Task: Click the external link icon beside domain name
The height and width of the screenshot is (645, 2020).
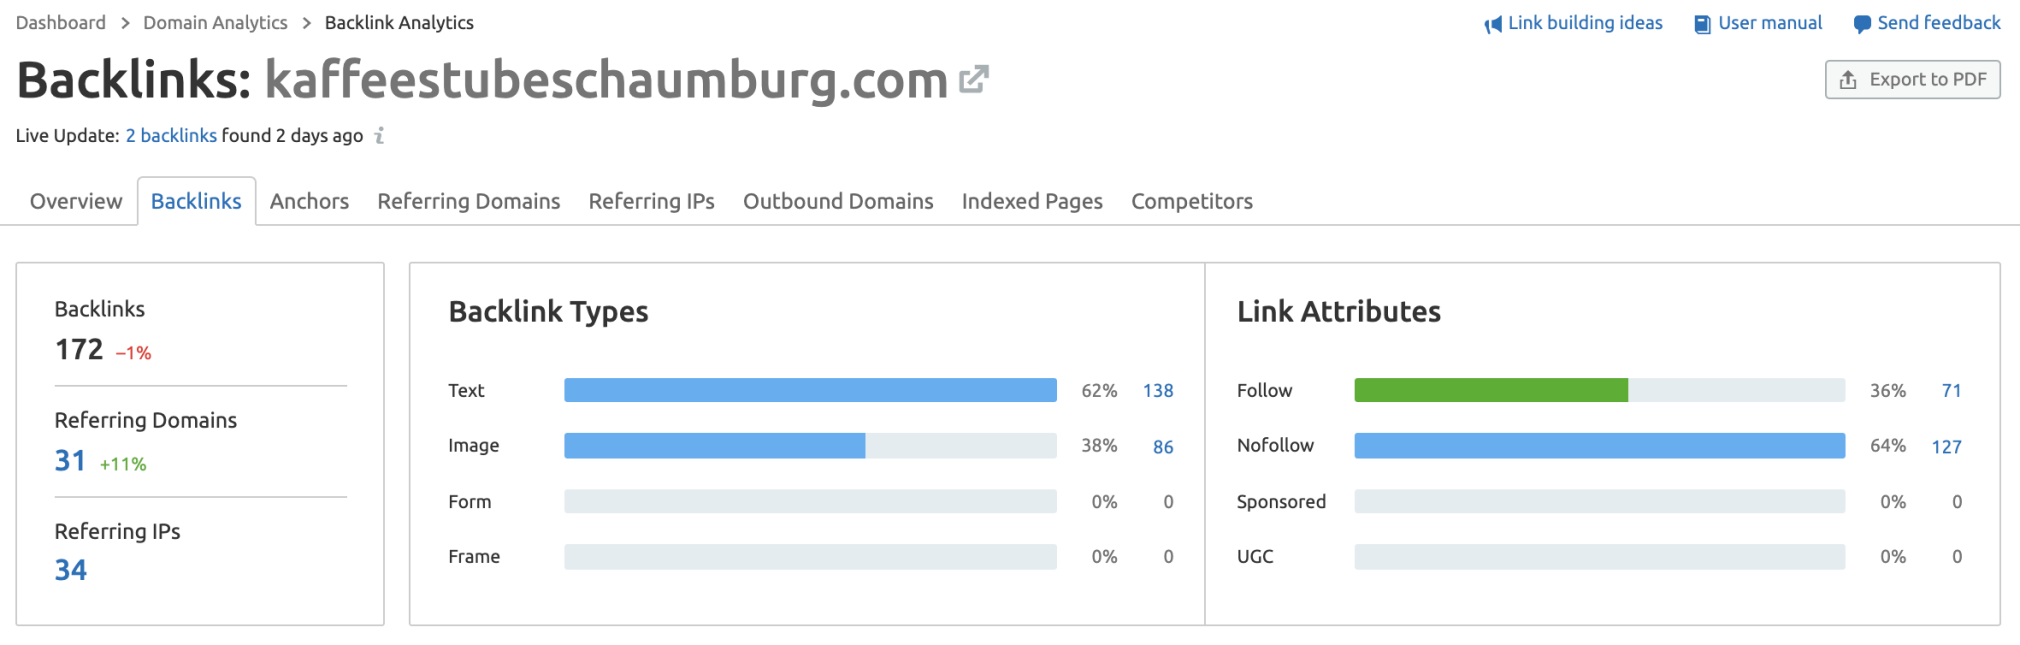Action: point(973,80)
